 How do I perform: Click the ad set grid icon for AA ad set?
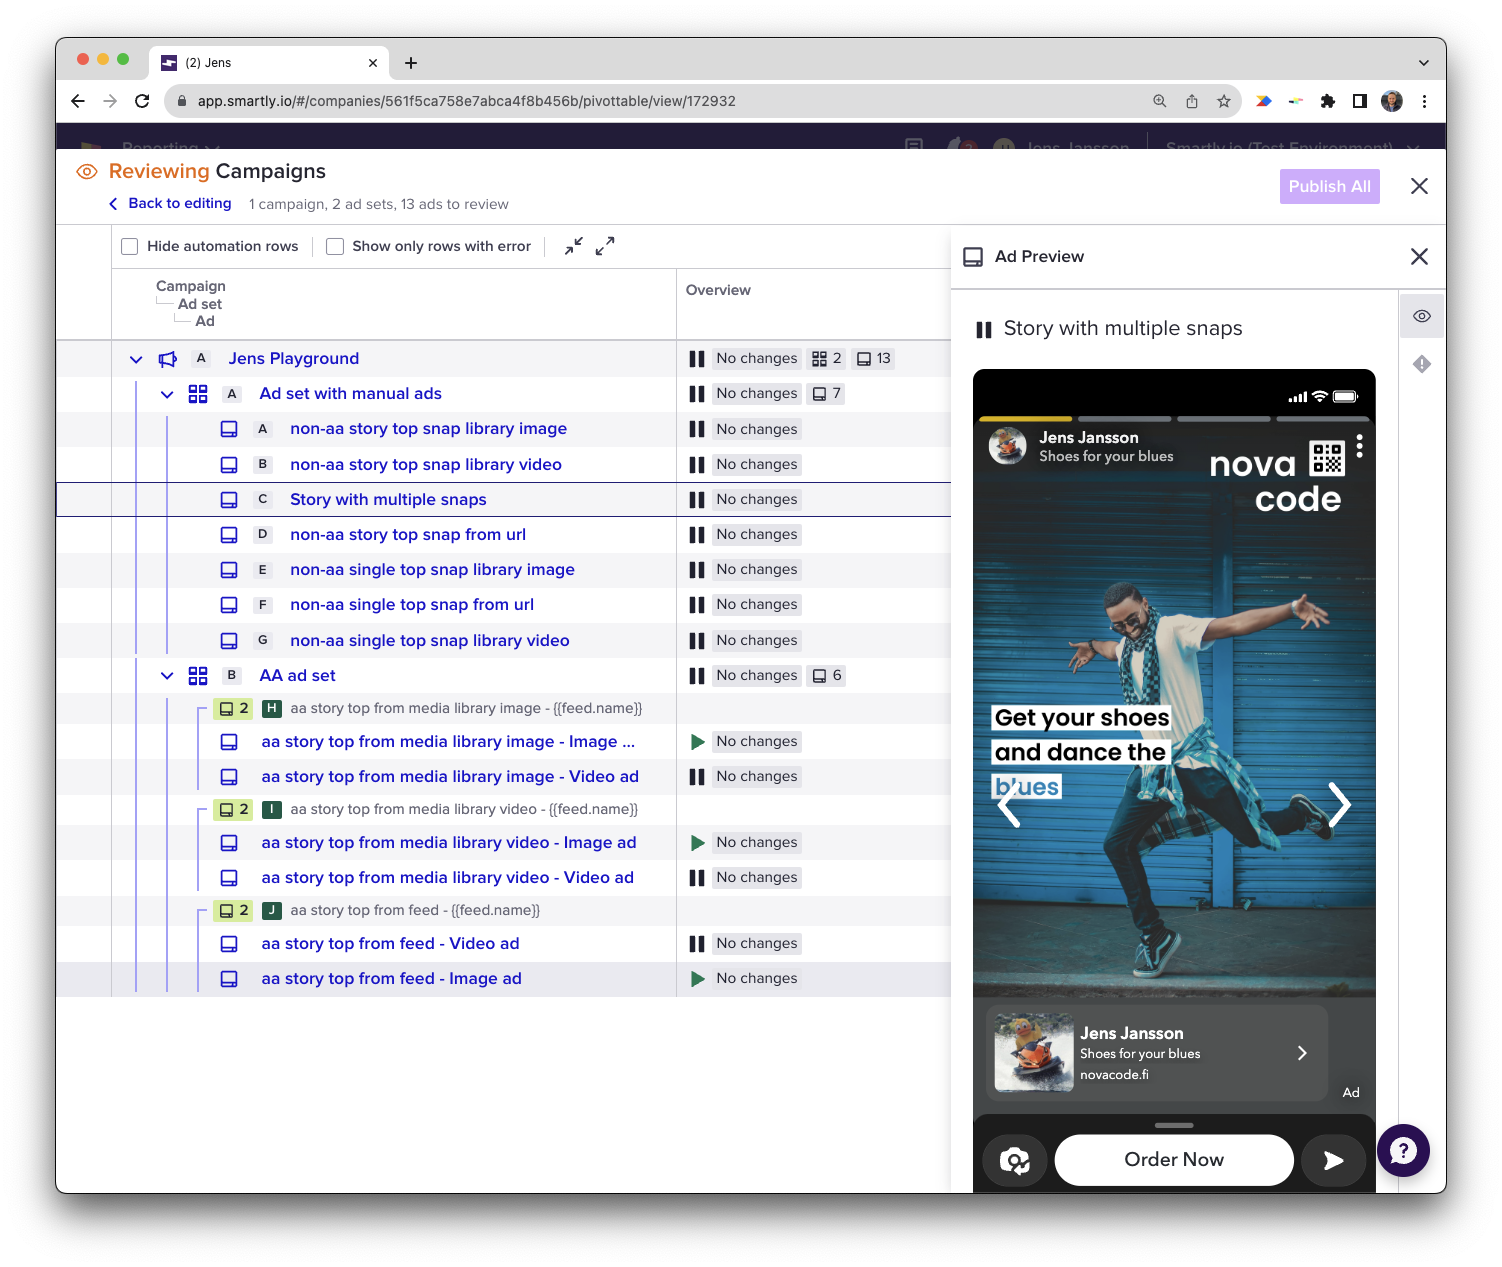click(198, 676)
